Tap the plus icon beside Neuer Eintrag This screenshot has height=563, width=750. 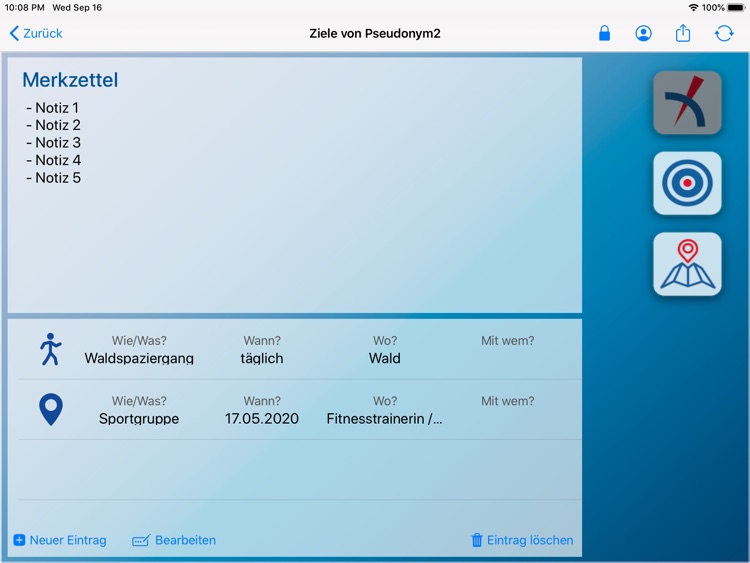pyautogui.click(x=19, y=540)
